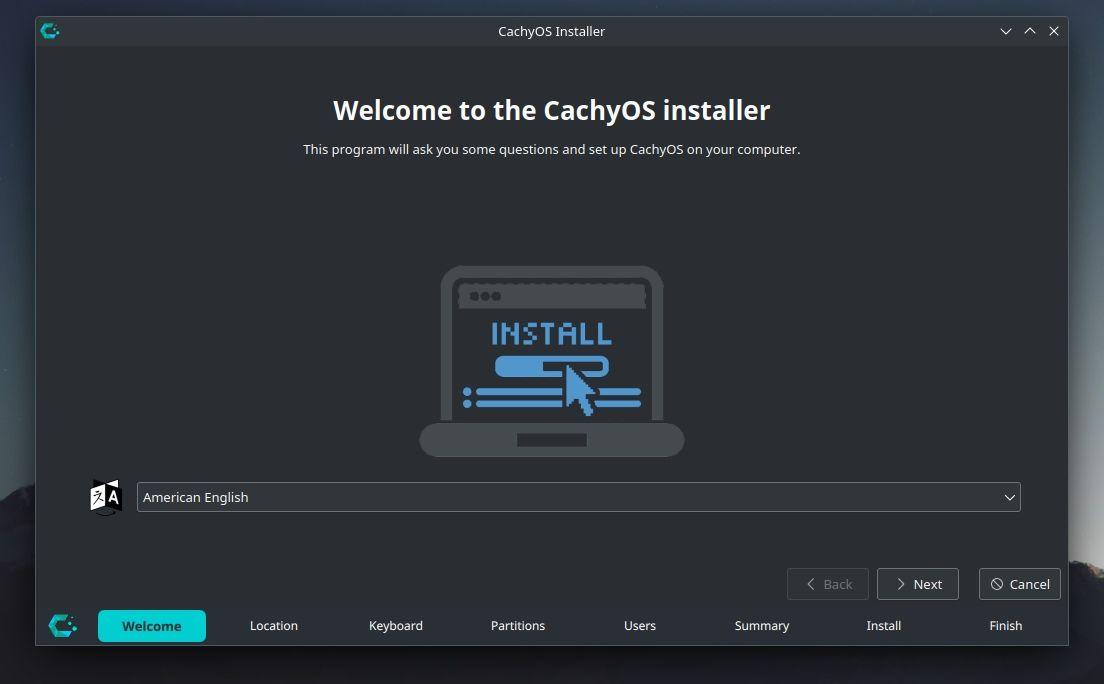Click the CachyOS logo in the title bar
The height and width of the screenshot is (684, 1104).
(49, 31)
